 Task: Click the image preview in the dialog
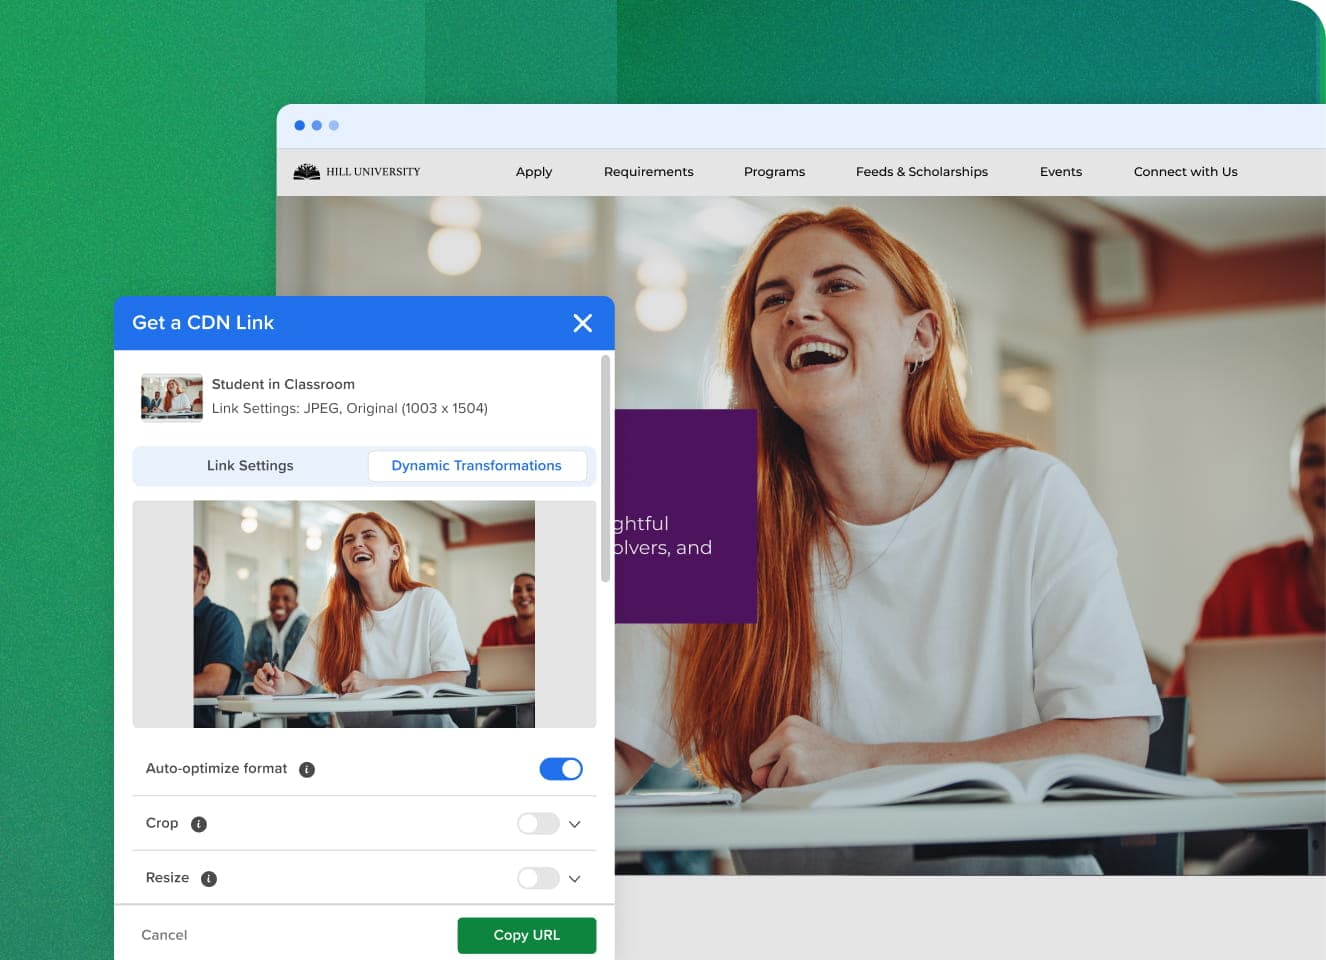[364, 614]
